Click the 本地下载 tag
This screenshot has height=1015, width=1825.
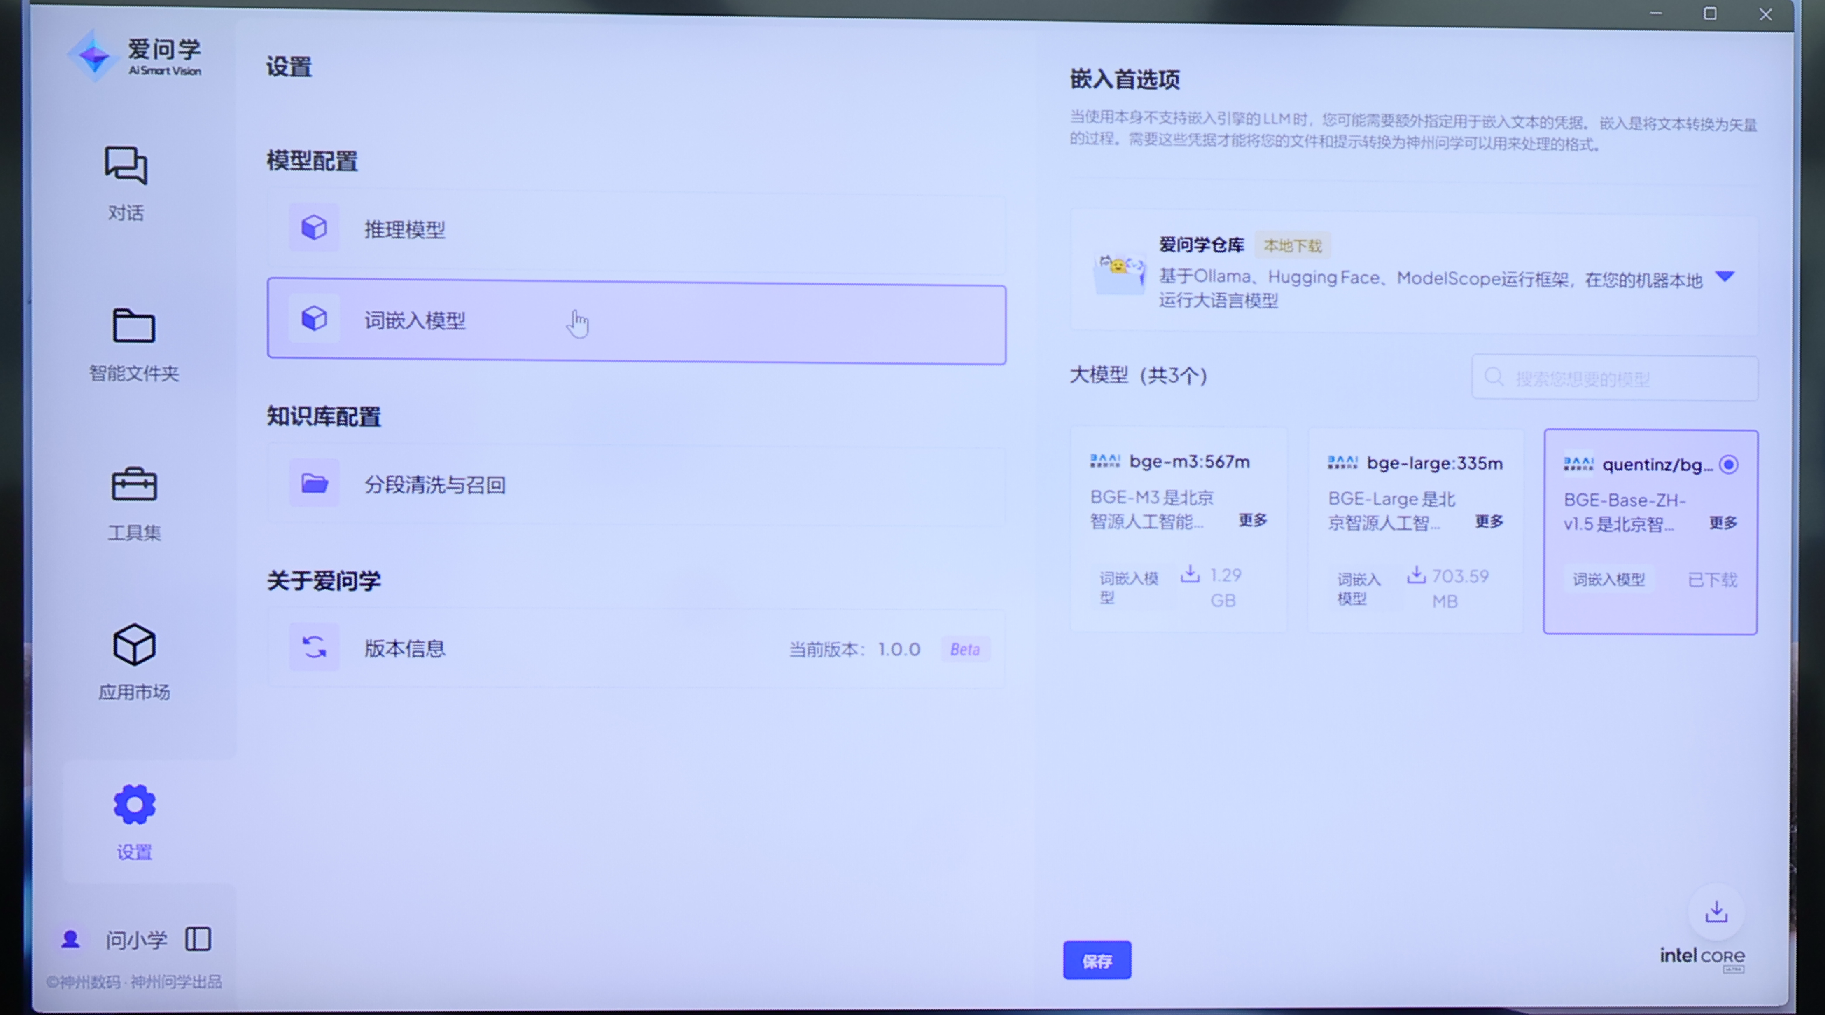pyautogui.click(x=1292, y=245)
